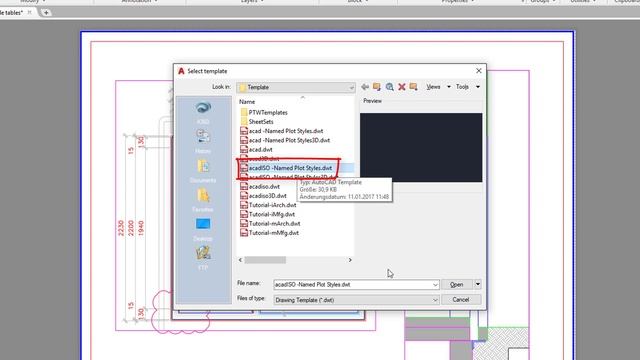Click the horizontal scrollbar thumb in file list
Viewport: 640px width, 360px height.
click(265, 260)
